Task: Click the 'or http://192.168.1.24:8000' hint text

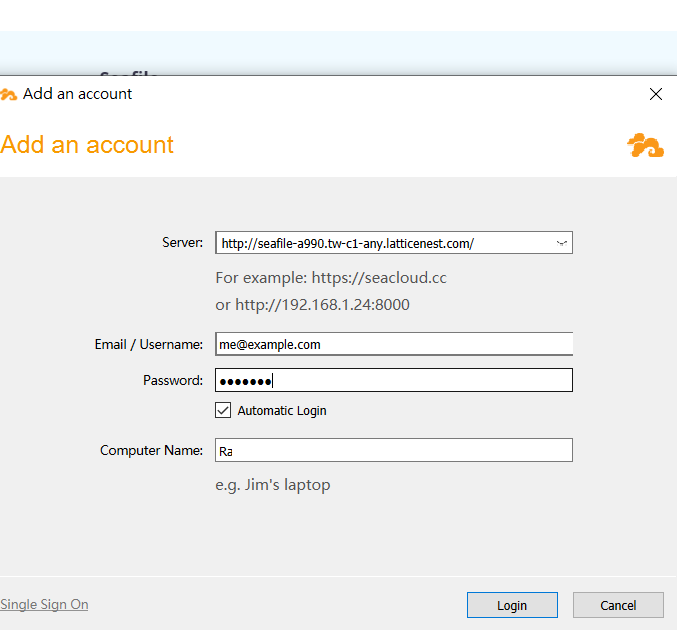Action: point(313,305)
